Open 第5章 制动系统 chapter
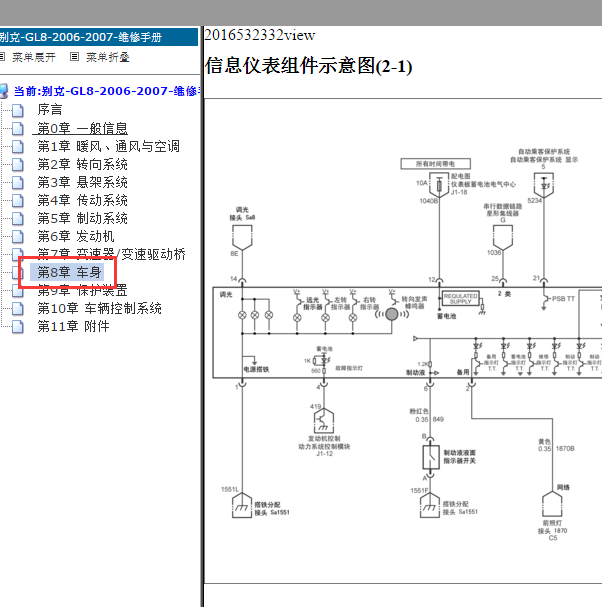Viewport: 602px width, 607px height. [x=82, y=218]
